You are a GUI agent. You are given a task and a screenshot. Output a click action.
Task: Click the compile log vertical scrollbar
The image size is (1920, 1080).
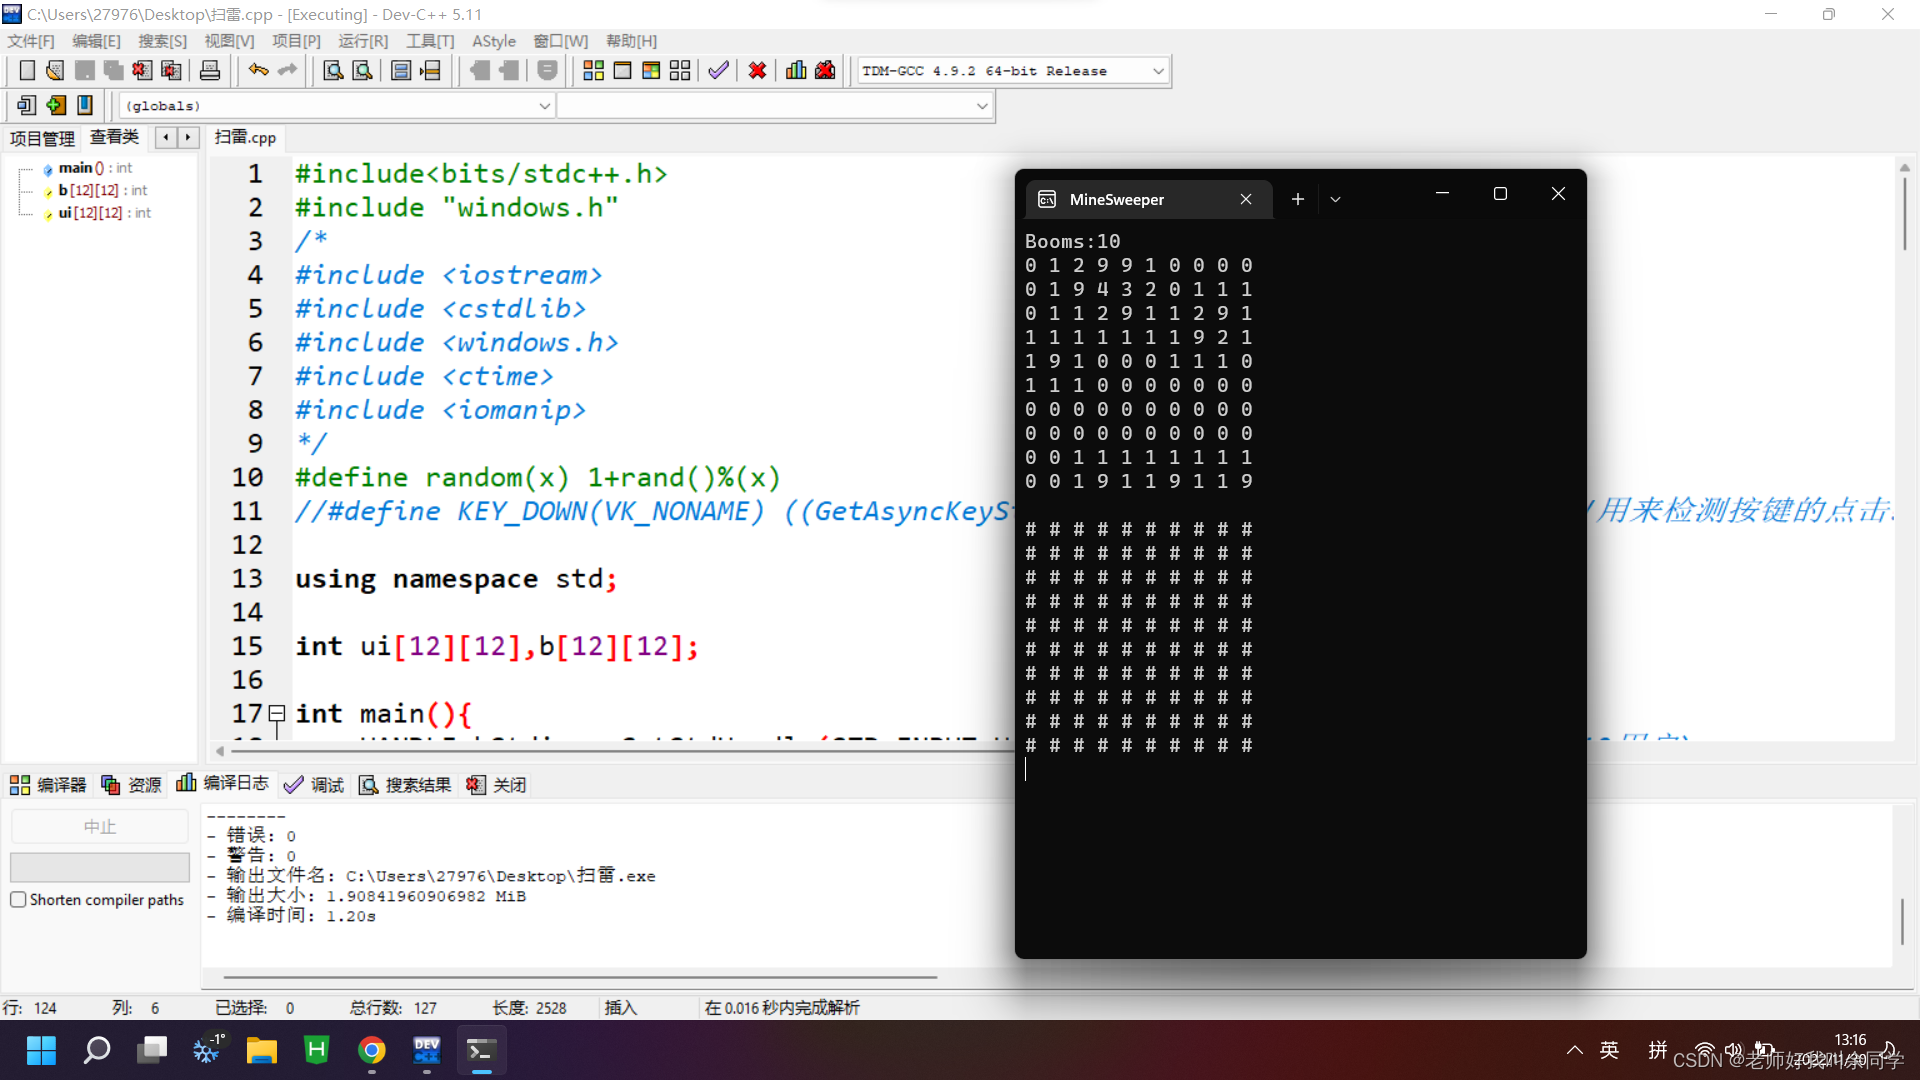[1902, 921]
